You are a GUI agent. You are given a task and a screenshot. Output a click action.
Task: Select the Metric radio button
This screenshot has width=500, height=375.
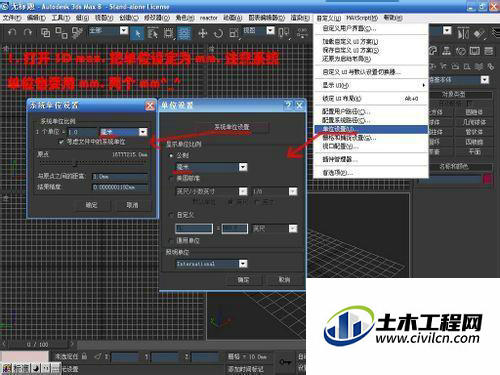(171, 155)
